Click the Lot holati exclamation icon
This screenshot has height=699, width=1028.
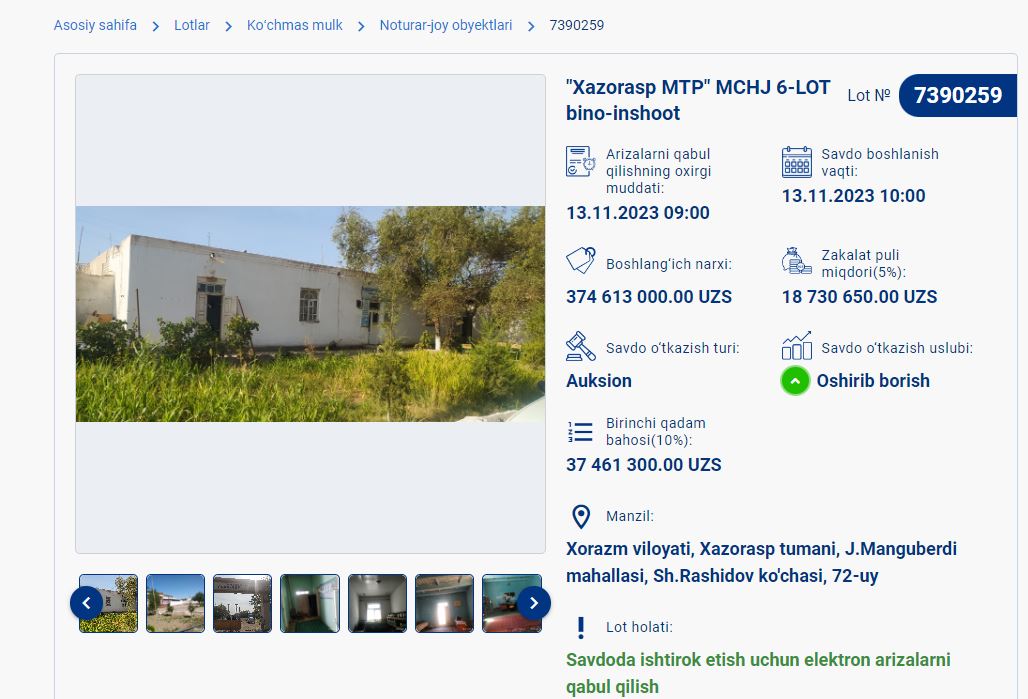pos(580,628)
